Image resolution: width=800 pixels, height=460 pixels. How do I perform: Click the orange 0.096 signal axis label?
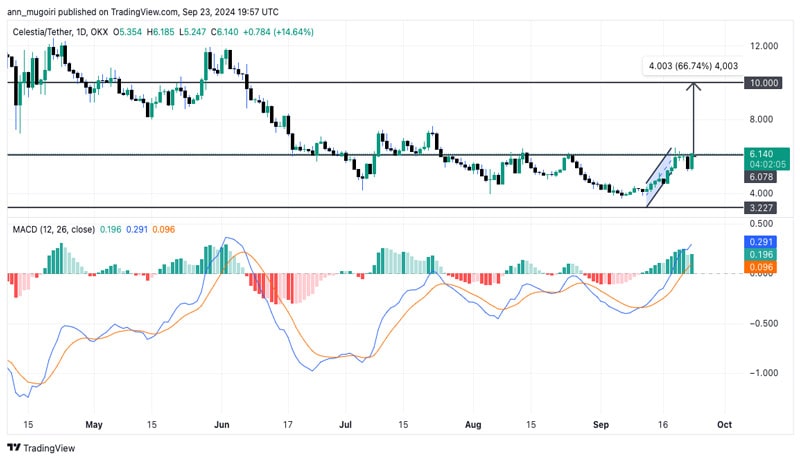point(761,267)
